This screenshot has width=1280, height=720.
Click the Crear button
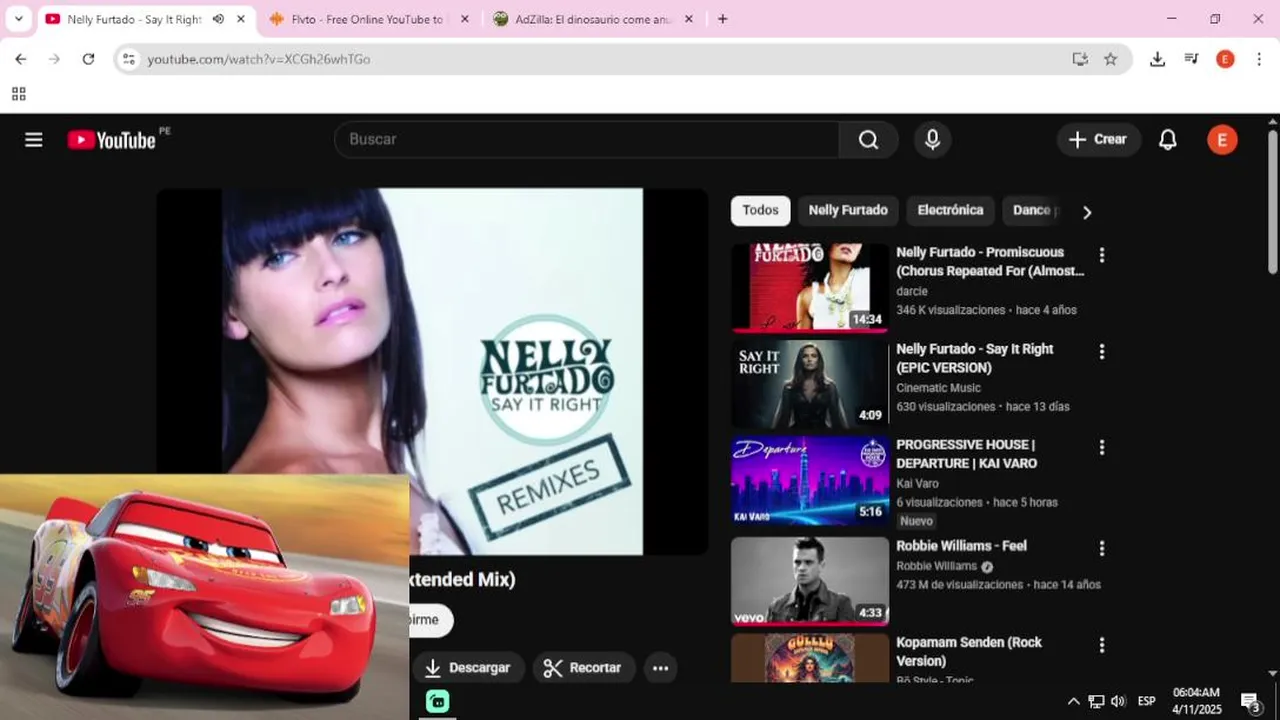click(x=1098, y=140)
